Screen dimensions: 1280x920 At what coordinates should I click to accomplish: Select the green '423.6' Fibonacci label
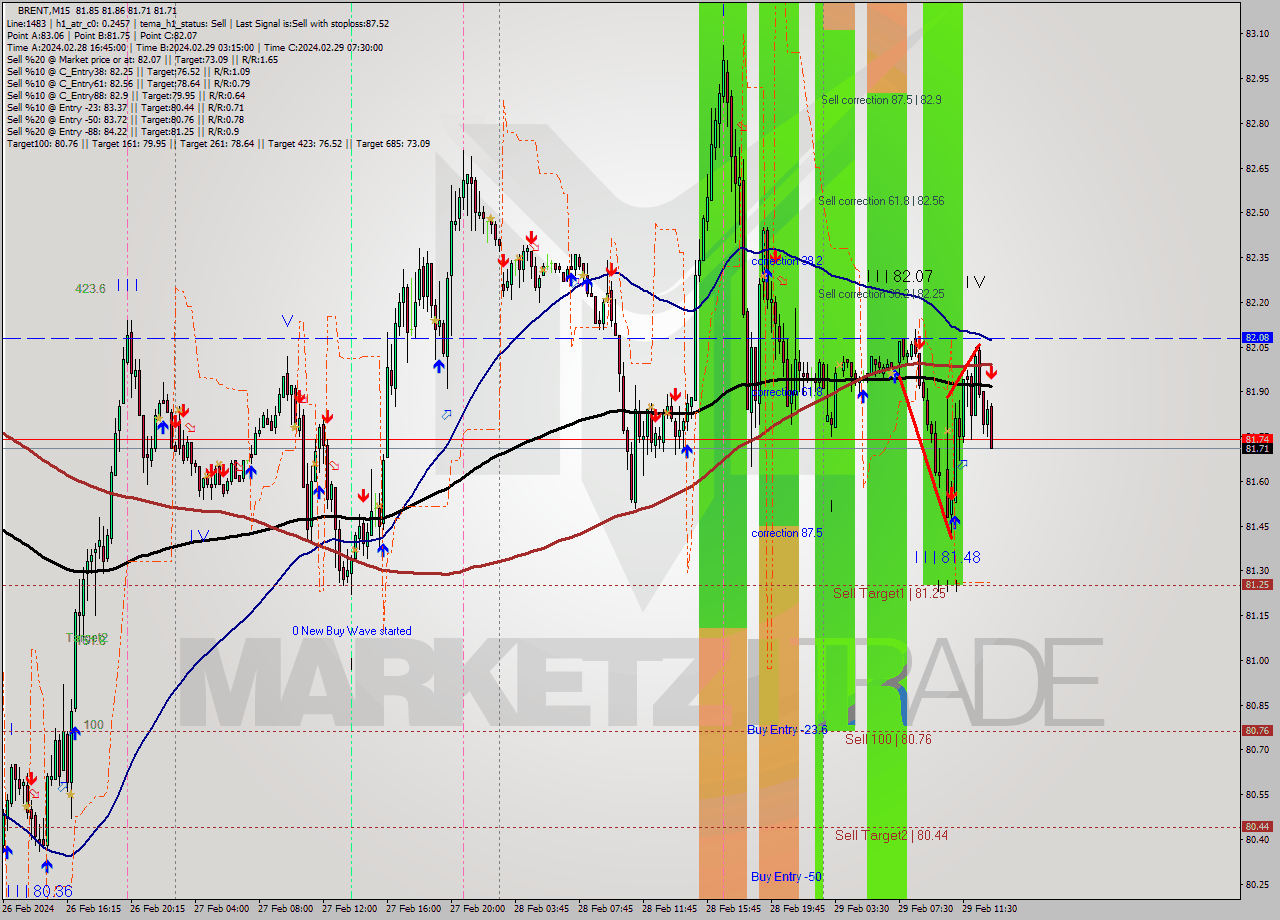point(90,288)
